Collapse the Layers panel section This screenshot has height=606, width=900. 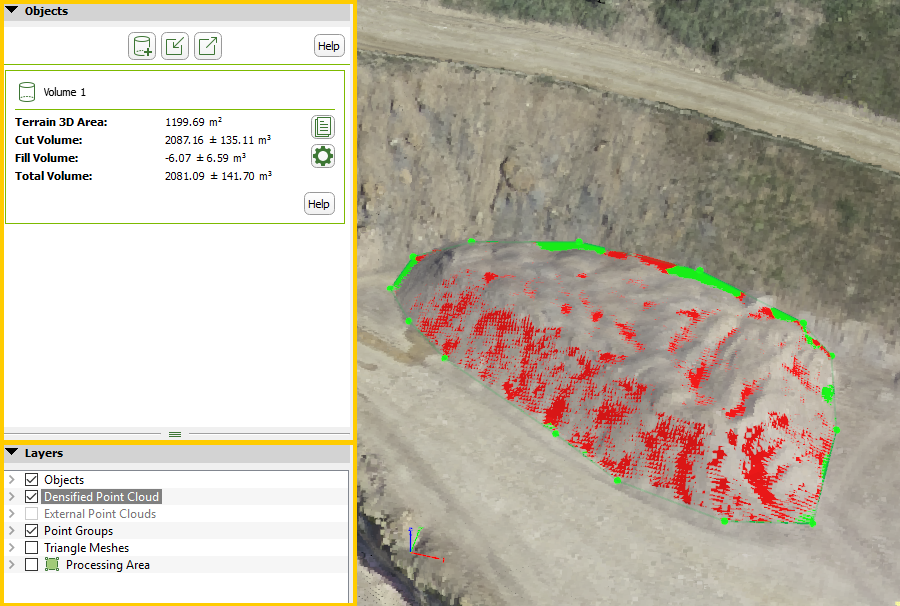coord(12,453)
